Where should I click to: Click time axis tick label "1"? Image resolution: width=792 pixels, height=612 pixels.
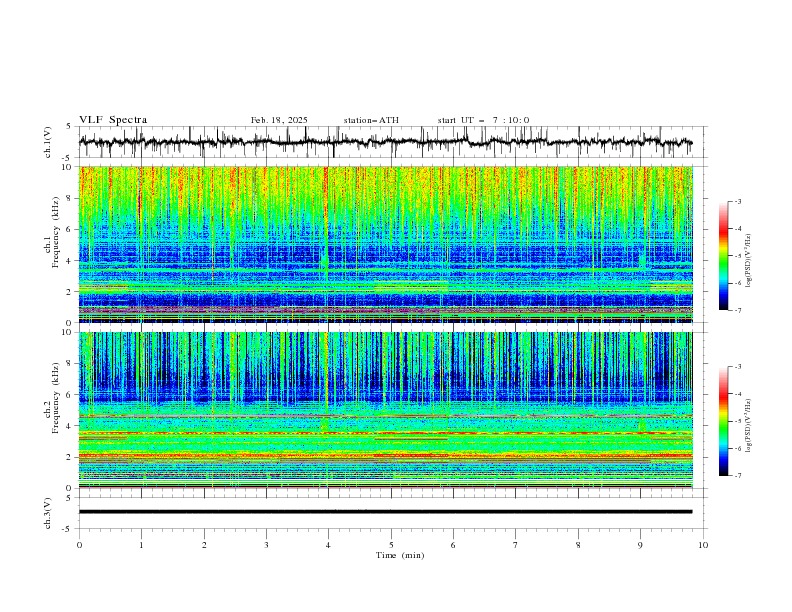tap(141, 545)
